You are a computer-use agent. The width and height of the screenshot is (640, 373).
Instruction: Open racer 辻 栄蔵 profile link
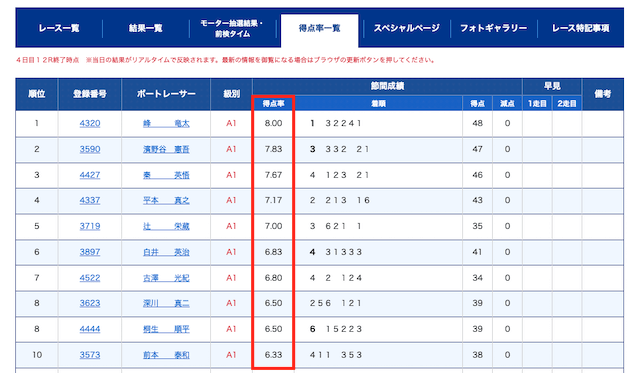pos(166,226)
